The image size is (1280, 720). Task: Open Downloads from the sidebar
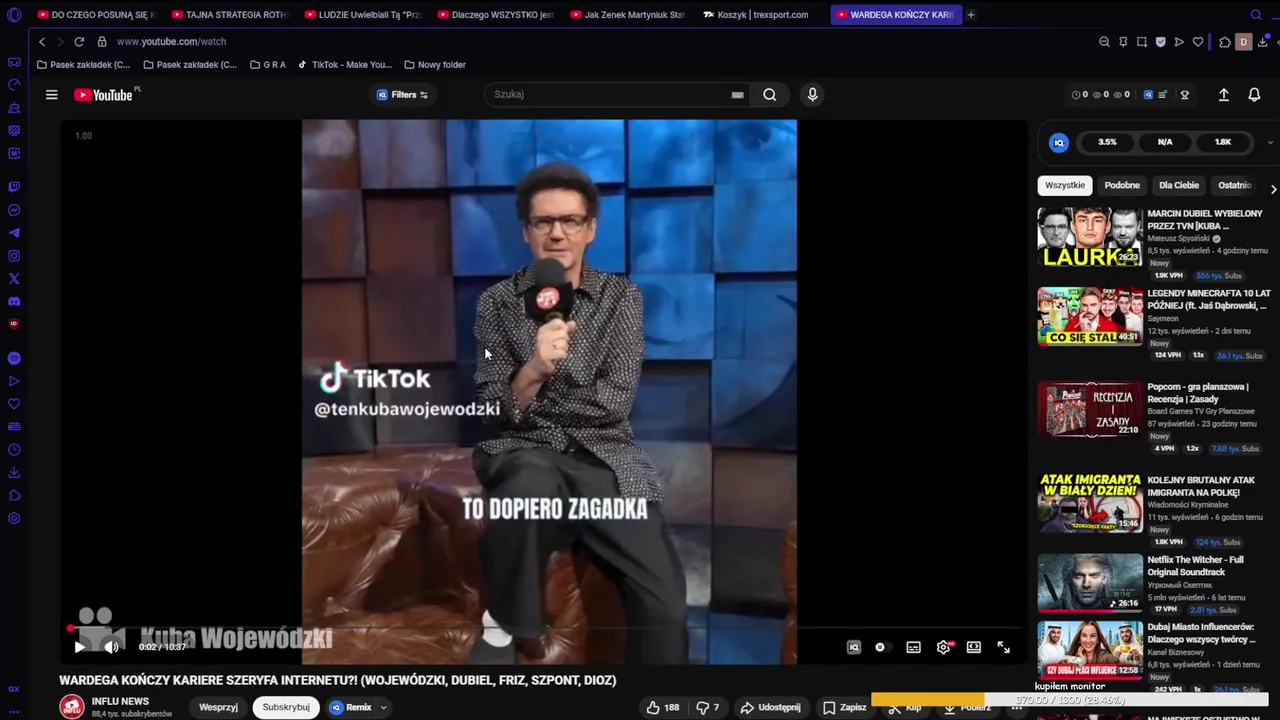[x=14, y=473]
